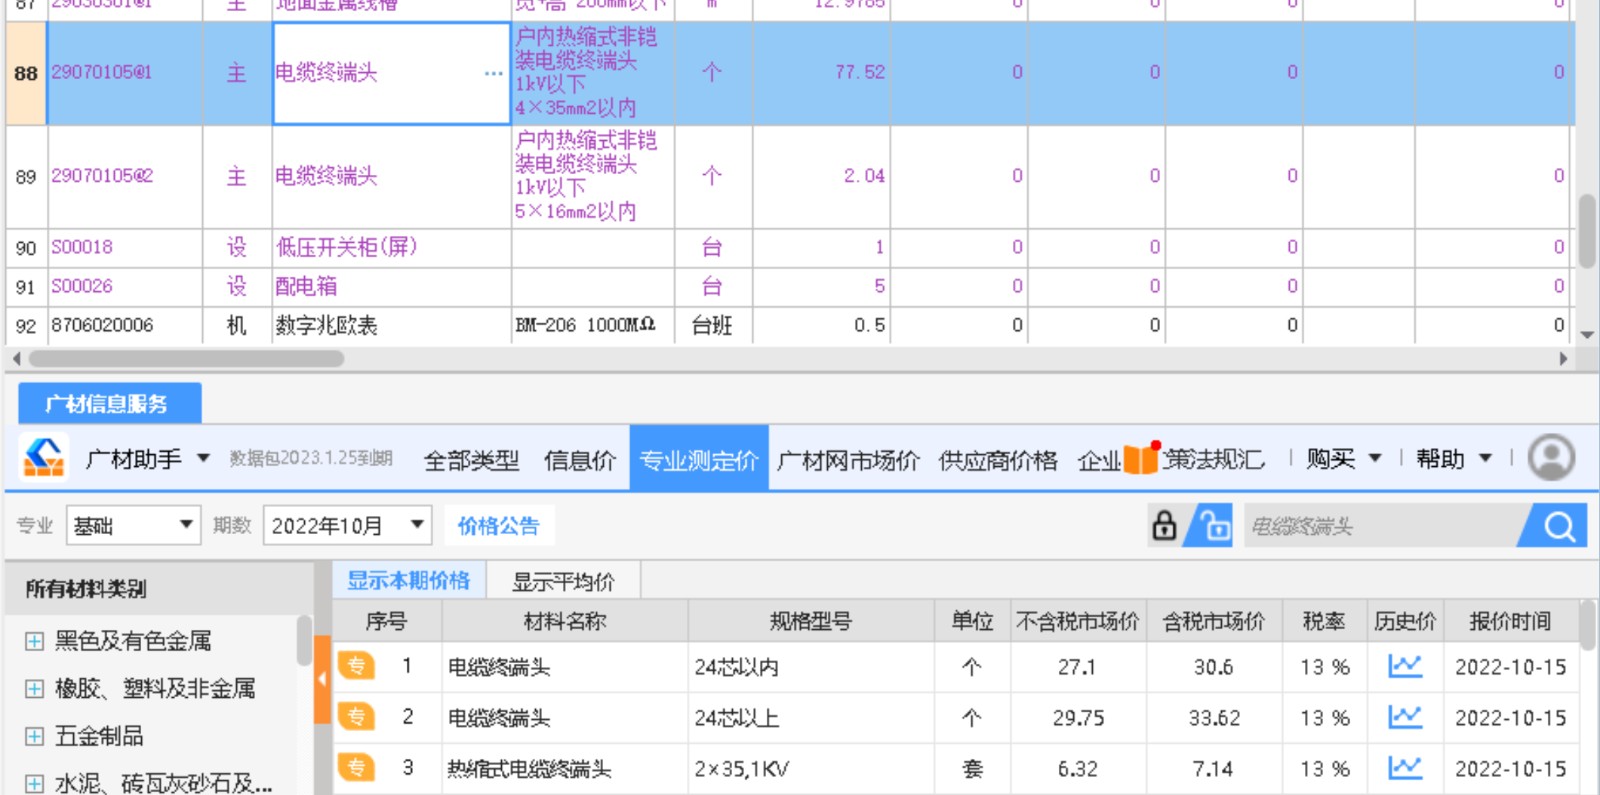This screenshot has height=795, width=1600.
Task: Switch to the 供应商价格 tab
Action: pyautogui.click(x=998, y=460)
